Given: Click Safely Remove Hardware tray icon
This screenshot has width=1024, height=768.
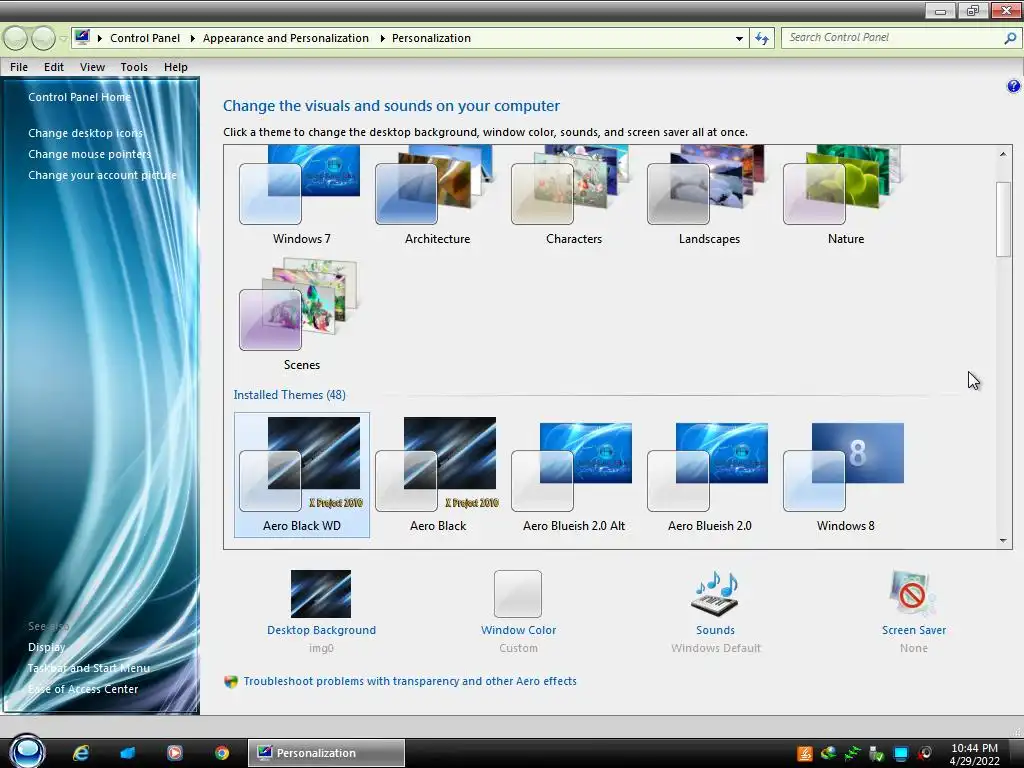Looking at the screenshot, I should [876, 754].
